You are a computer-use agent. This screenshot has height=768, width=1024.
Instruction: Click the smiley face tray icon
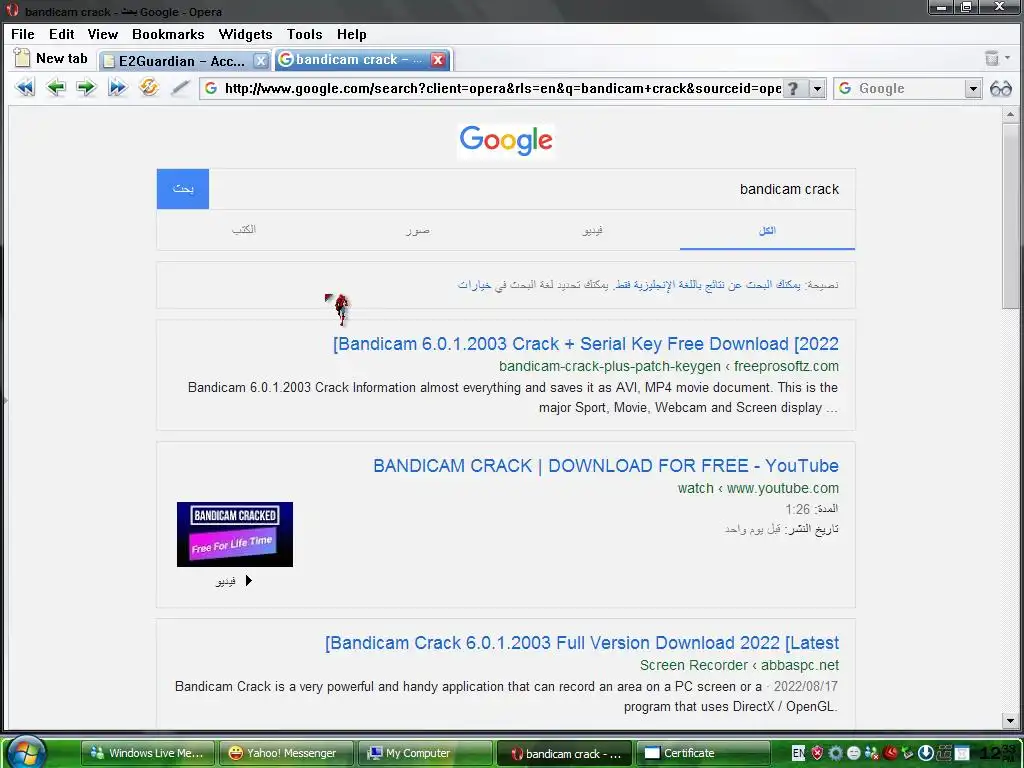click(x=854, y=753)
